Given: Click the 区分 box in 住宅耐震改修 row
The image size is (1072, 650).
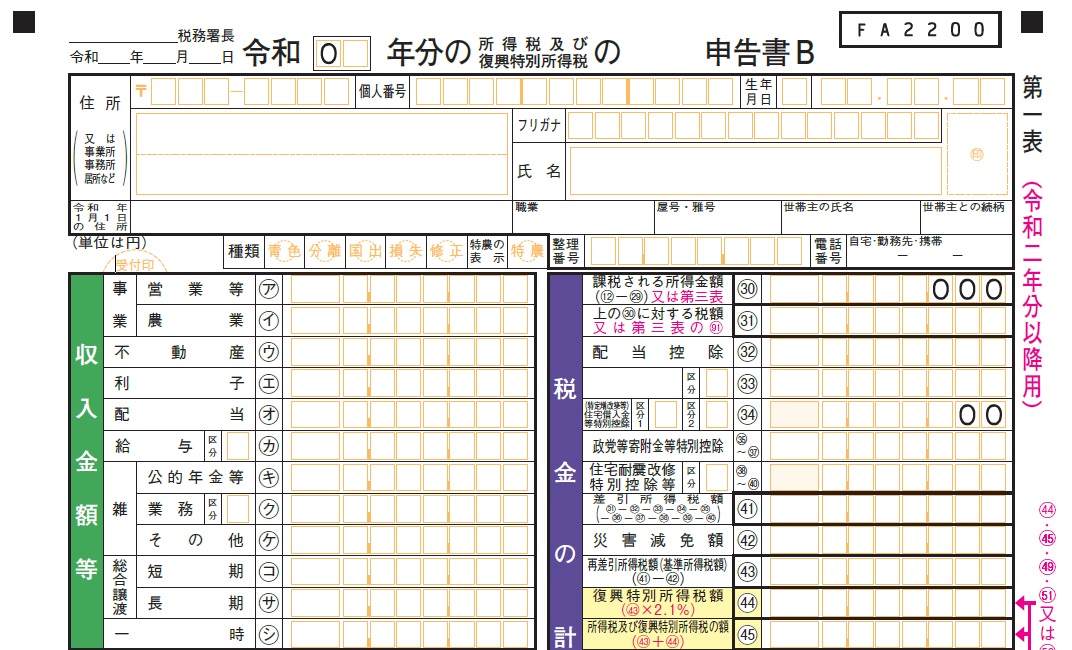Looking at the screenshot, I should (716, 478).
